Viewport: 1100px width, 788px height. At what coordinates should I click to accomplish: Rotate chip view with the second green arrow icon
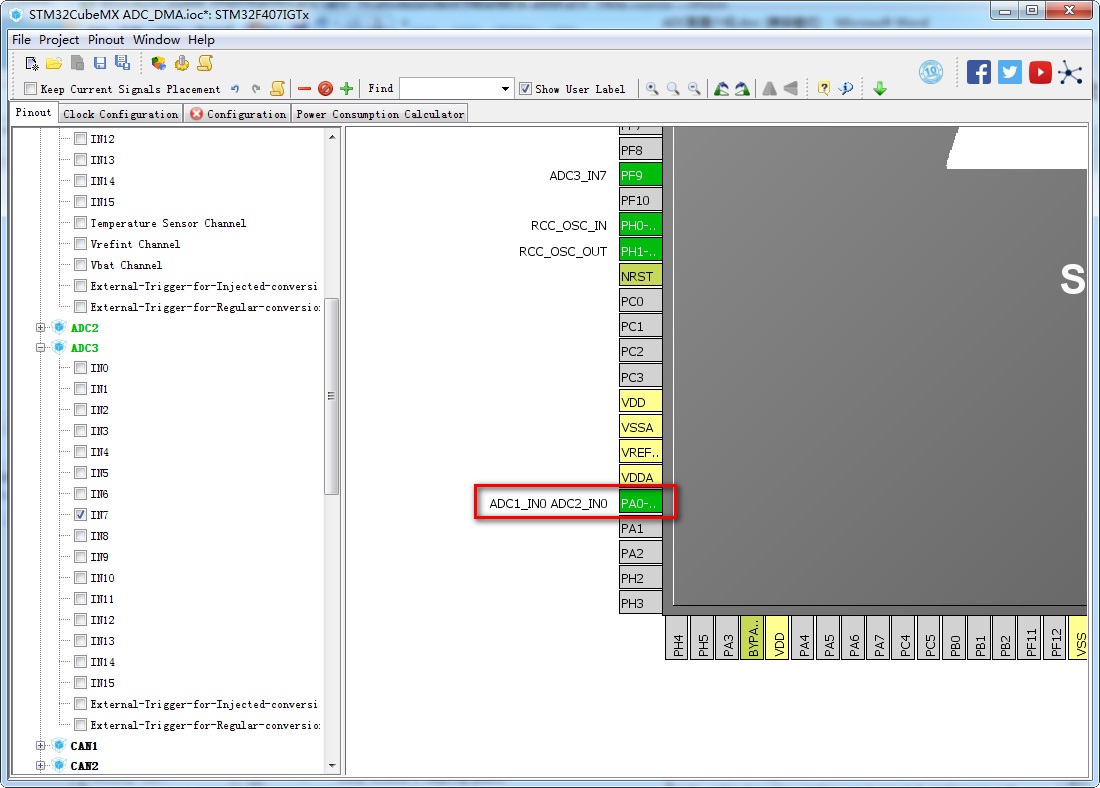[x=742, y=88]
